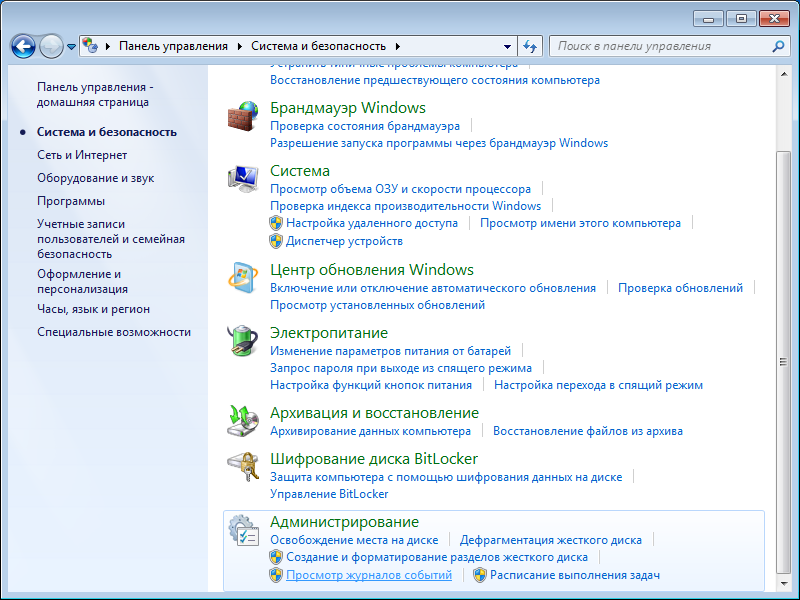Open the Администрирование heading
The width and height of the screenshot is (800, 600).
click(x=344, y=522)
